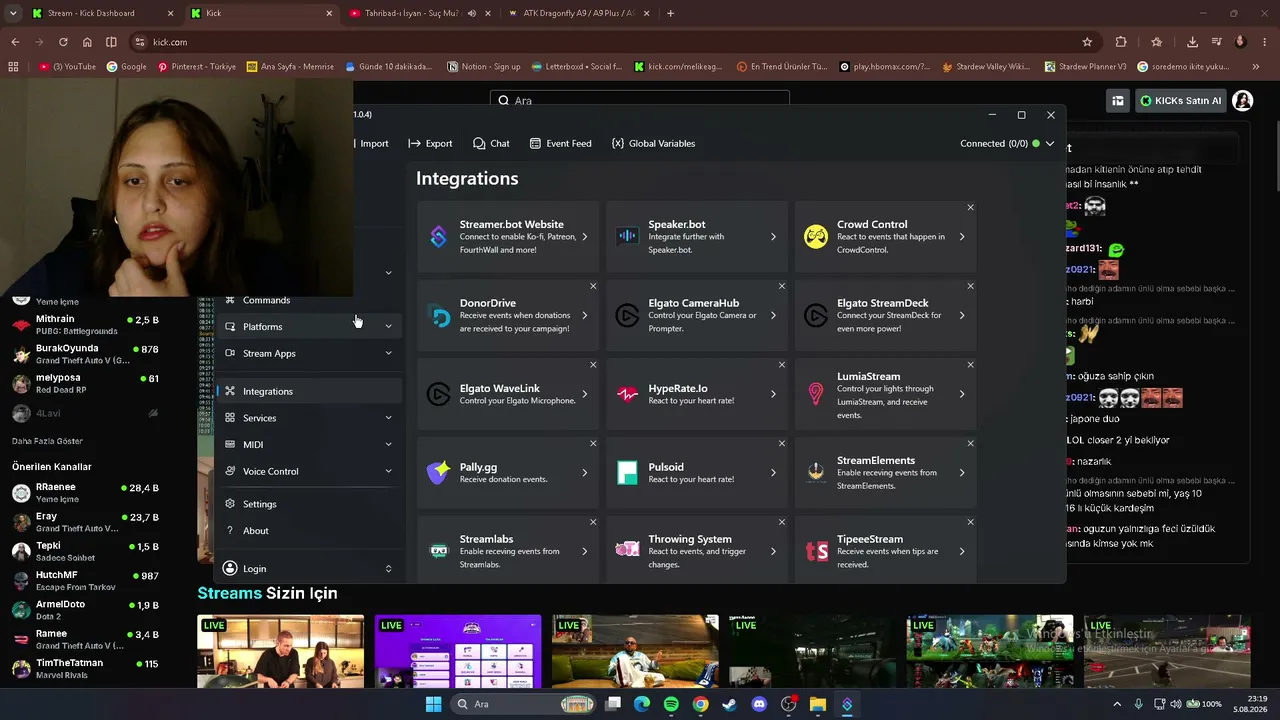1280x720 pixels.
Task: Open the Windows Start menu
Action: pyautogui.click(x=433, y=704)
